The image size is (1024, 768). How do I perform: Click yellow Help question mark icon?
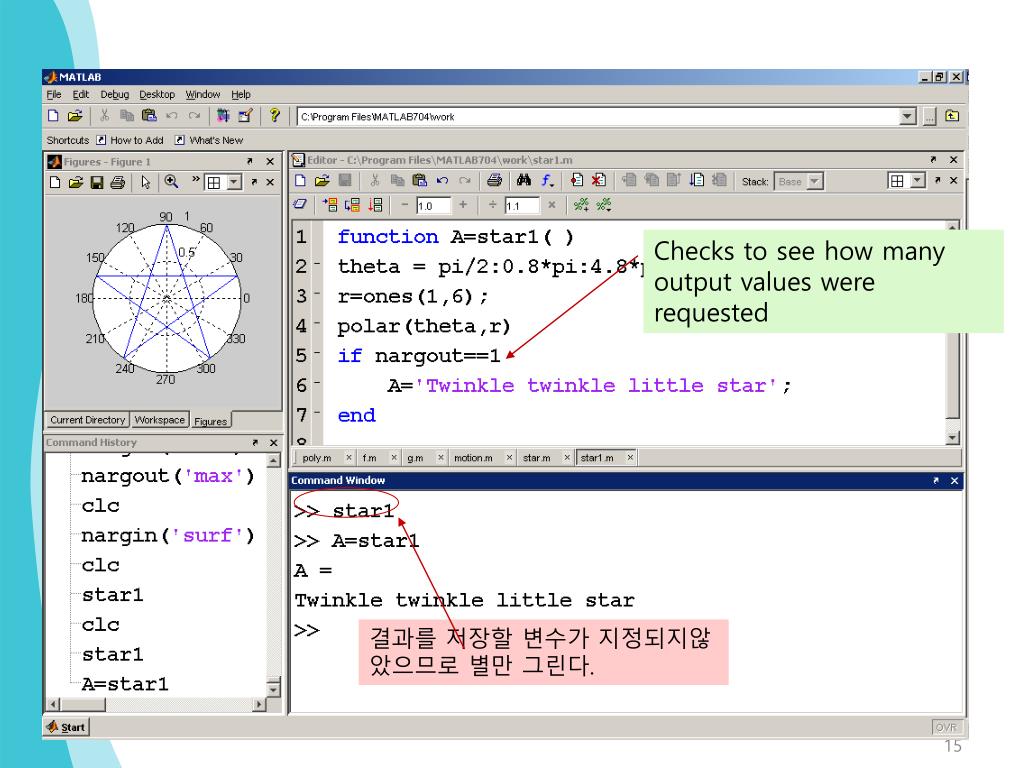[275, 116]
